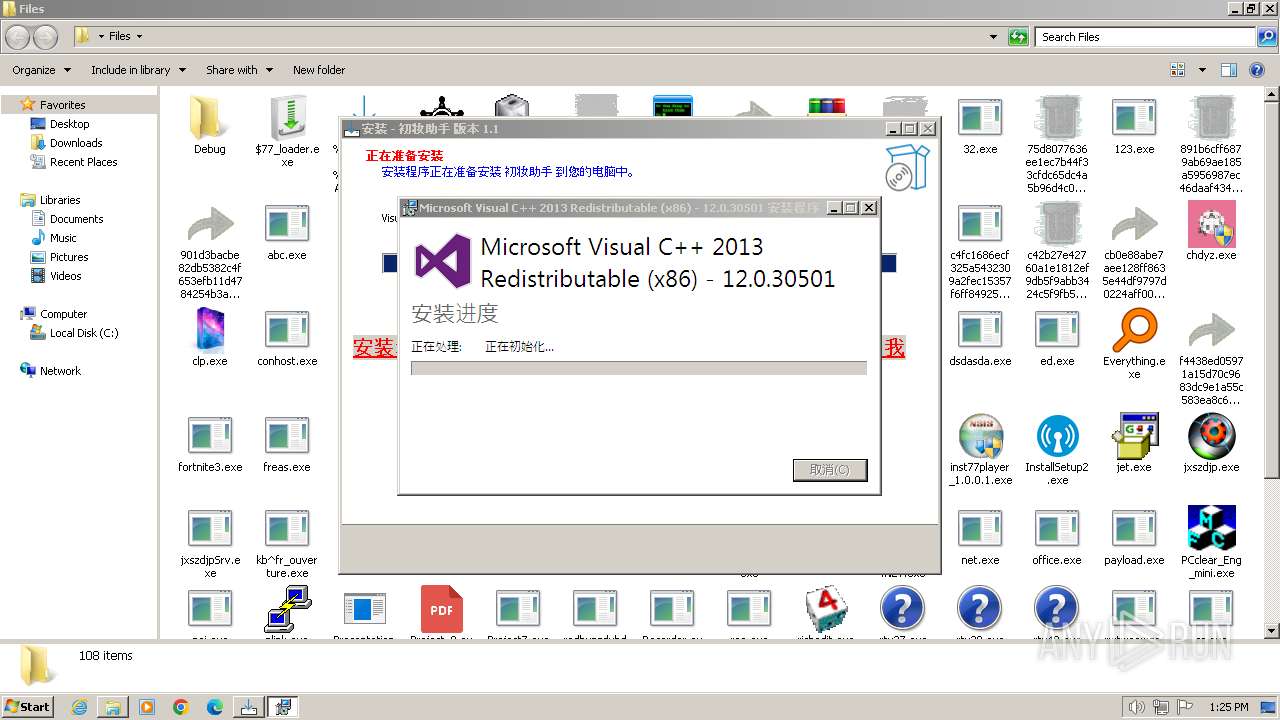This screenshot has width=1280, height=720.
Task: Select the kb^fr_ouverture.exe icon
Action: (x=287, y=529)
